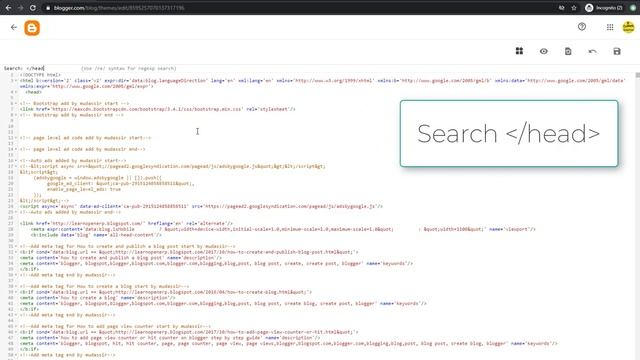Open the Google account avatar
Viewport: 640px width, 360px height.
628,27
